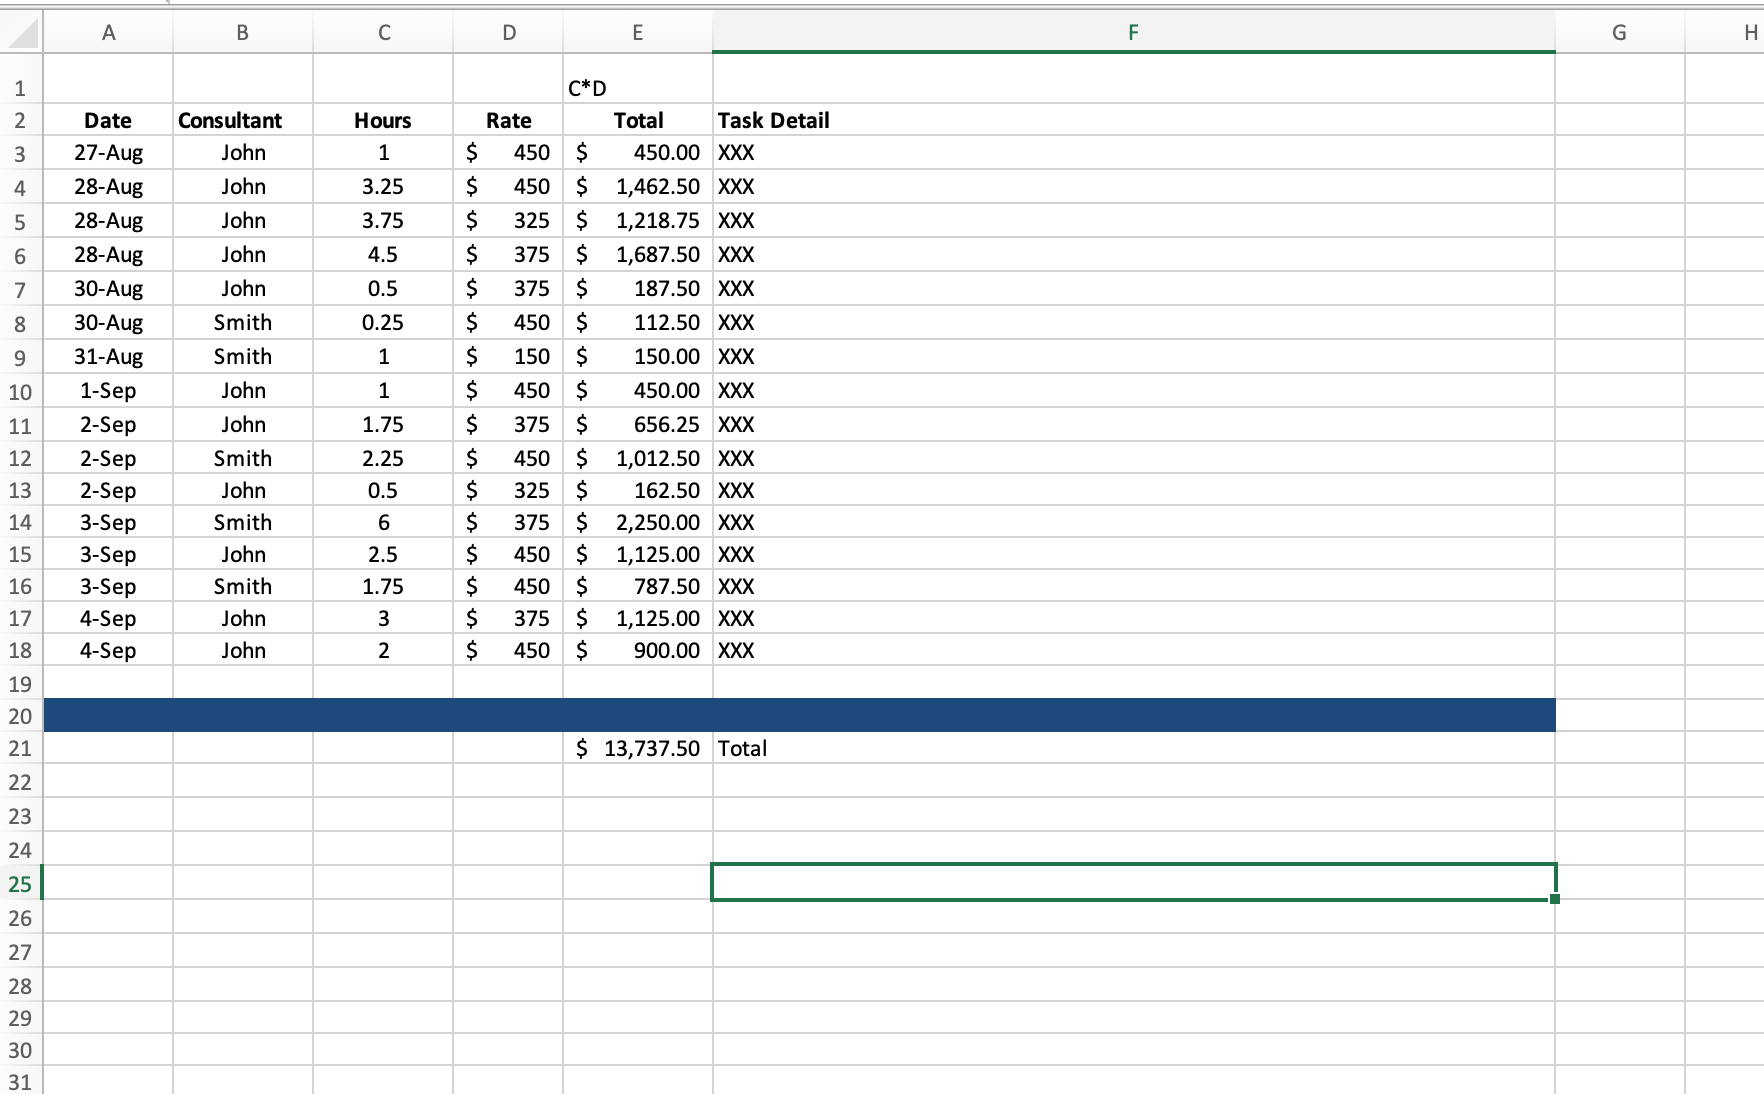Click the Consultant header cell
1764x1094 pixels.
[242, 120]
